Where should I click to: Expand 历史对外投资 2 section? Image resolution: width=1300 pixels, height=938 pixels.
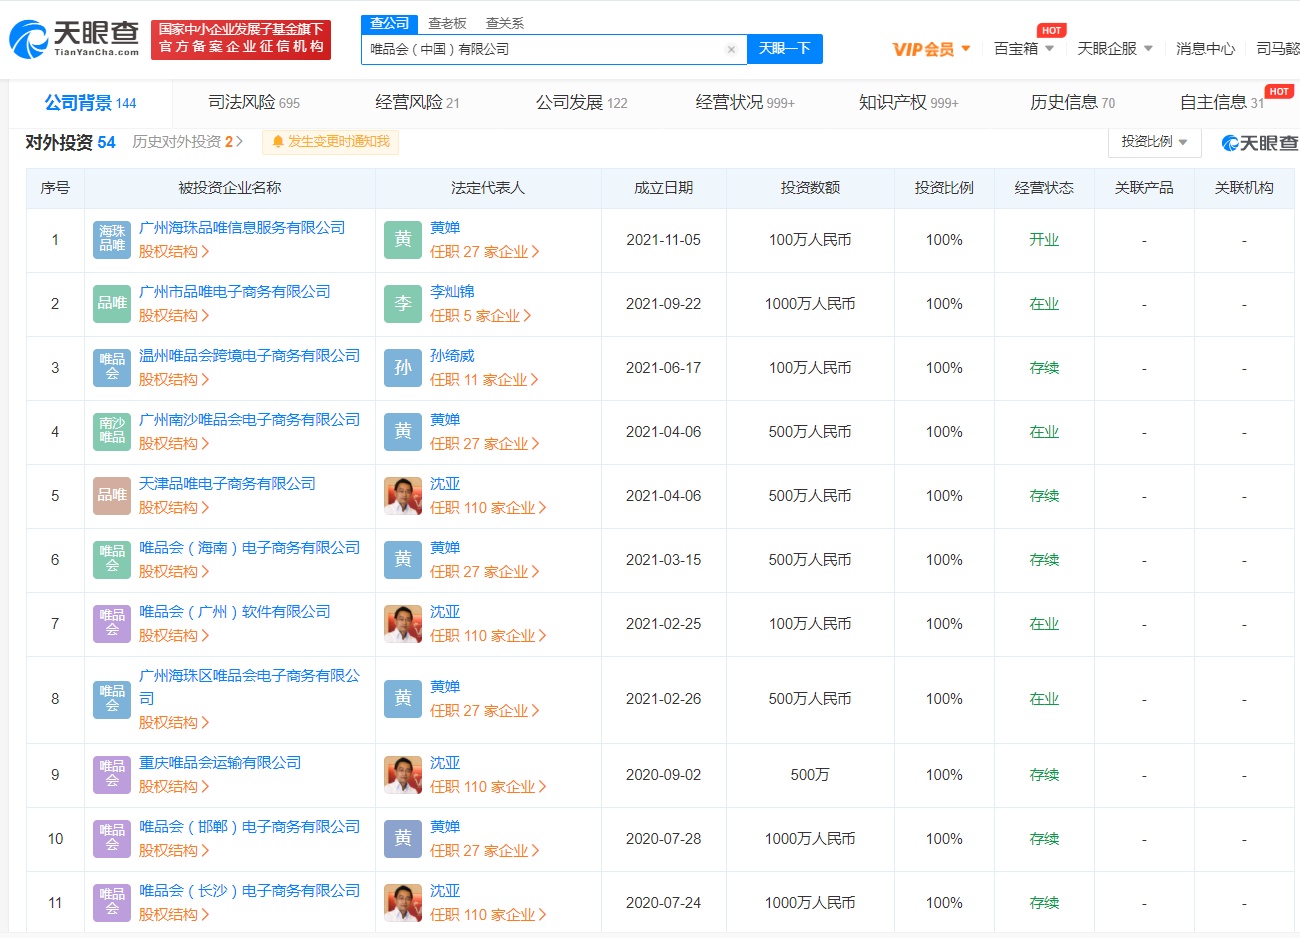click(x=188, y=142)
